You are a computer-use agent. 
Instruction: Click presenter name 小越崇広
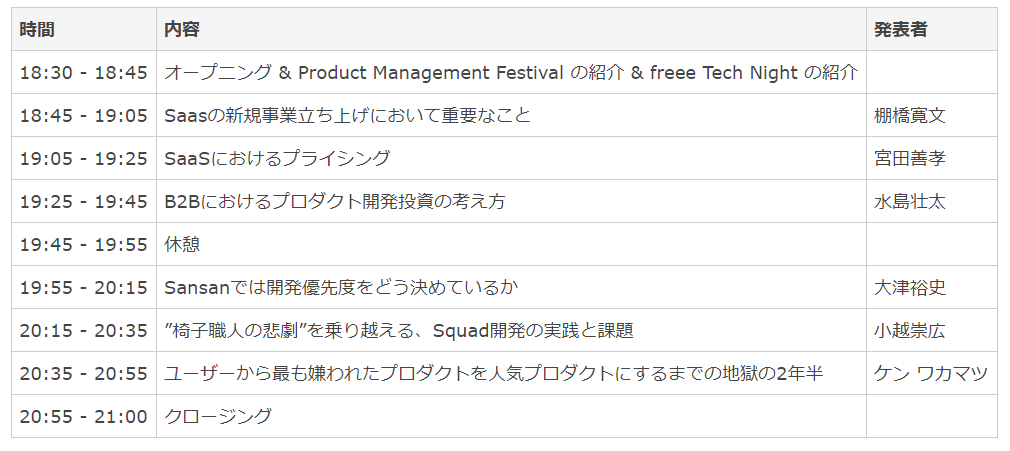tap(909, 331)
